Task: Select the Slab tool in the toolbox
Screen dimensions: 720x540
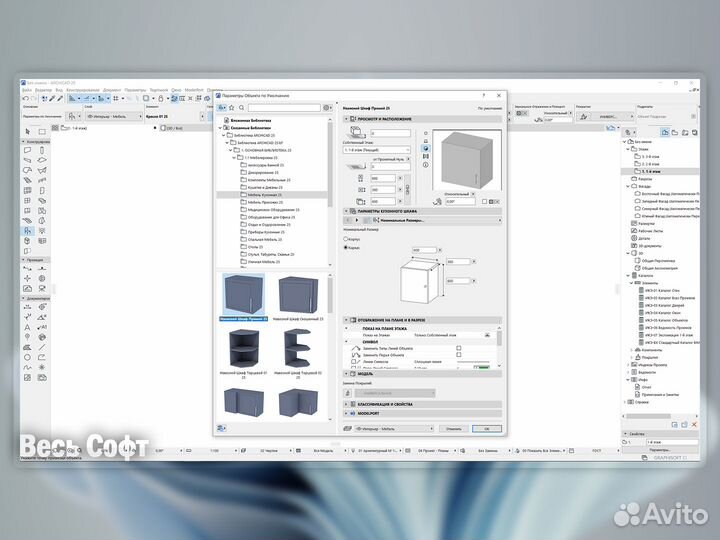Action: [x=42, y=160]
